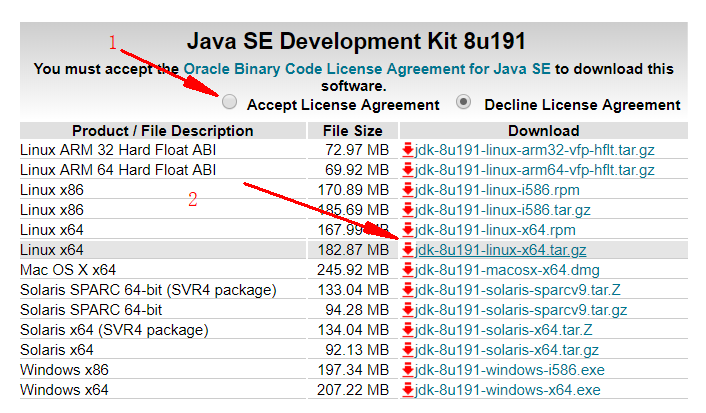The height and width of the screenshot is (413, 706).
Task: Click the red download arrow for solaris-sparcv9.tar.Z
Action: 408,290
